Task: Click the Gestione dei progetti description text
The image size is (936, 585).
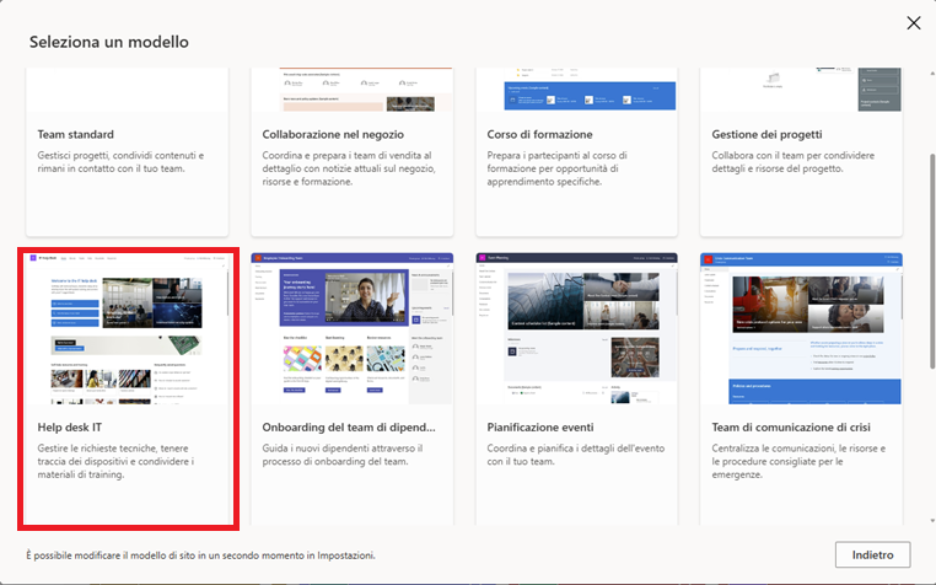Action: pyautogui.click(x=793, y=162)
